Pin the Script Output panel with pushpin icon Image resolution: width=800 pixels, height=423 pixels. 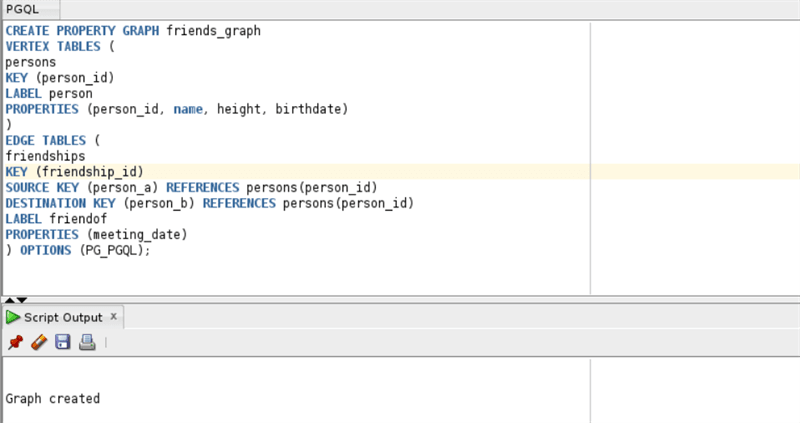[x=15, y=342]
